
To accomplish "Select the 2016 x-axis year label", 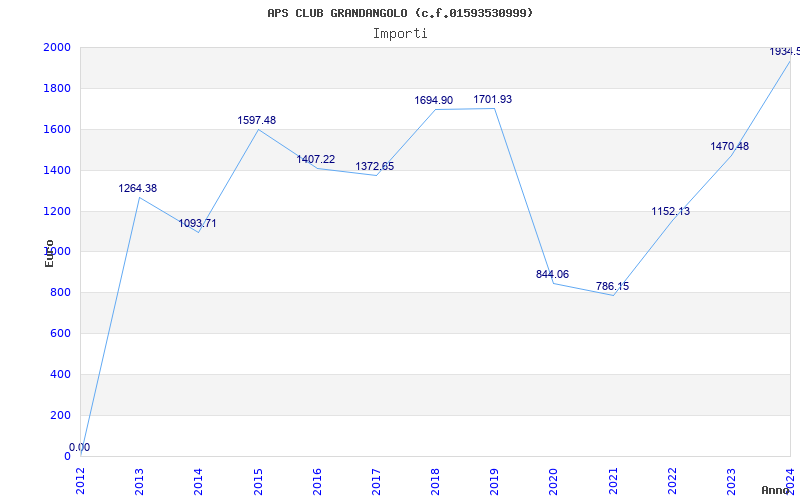I will [317, 481].
